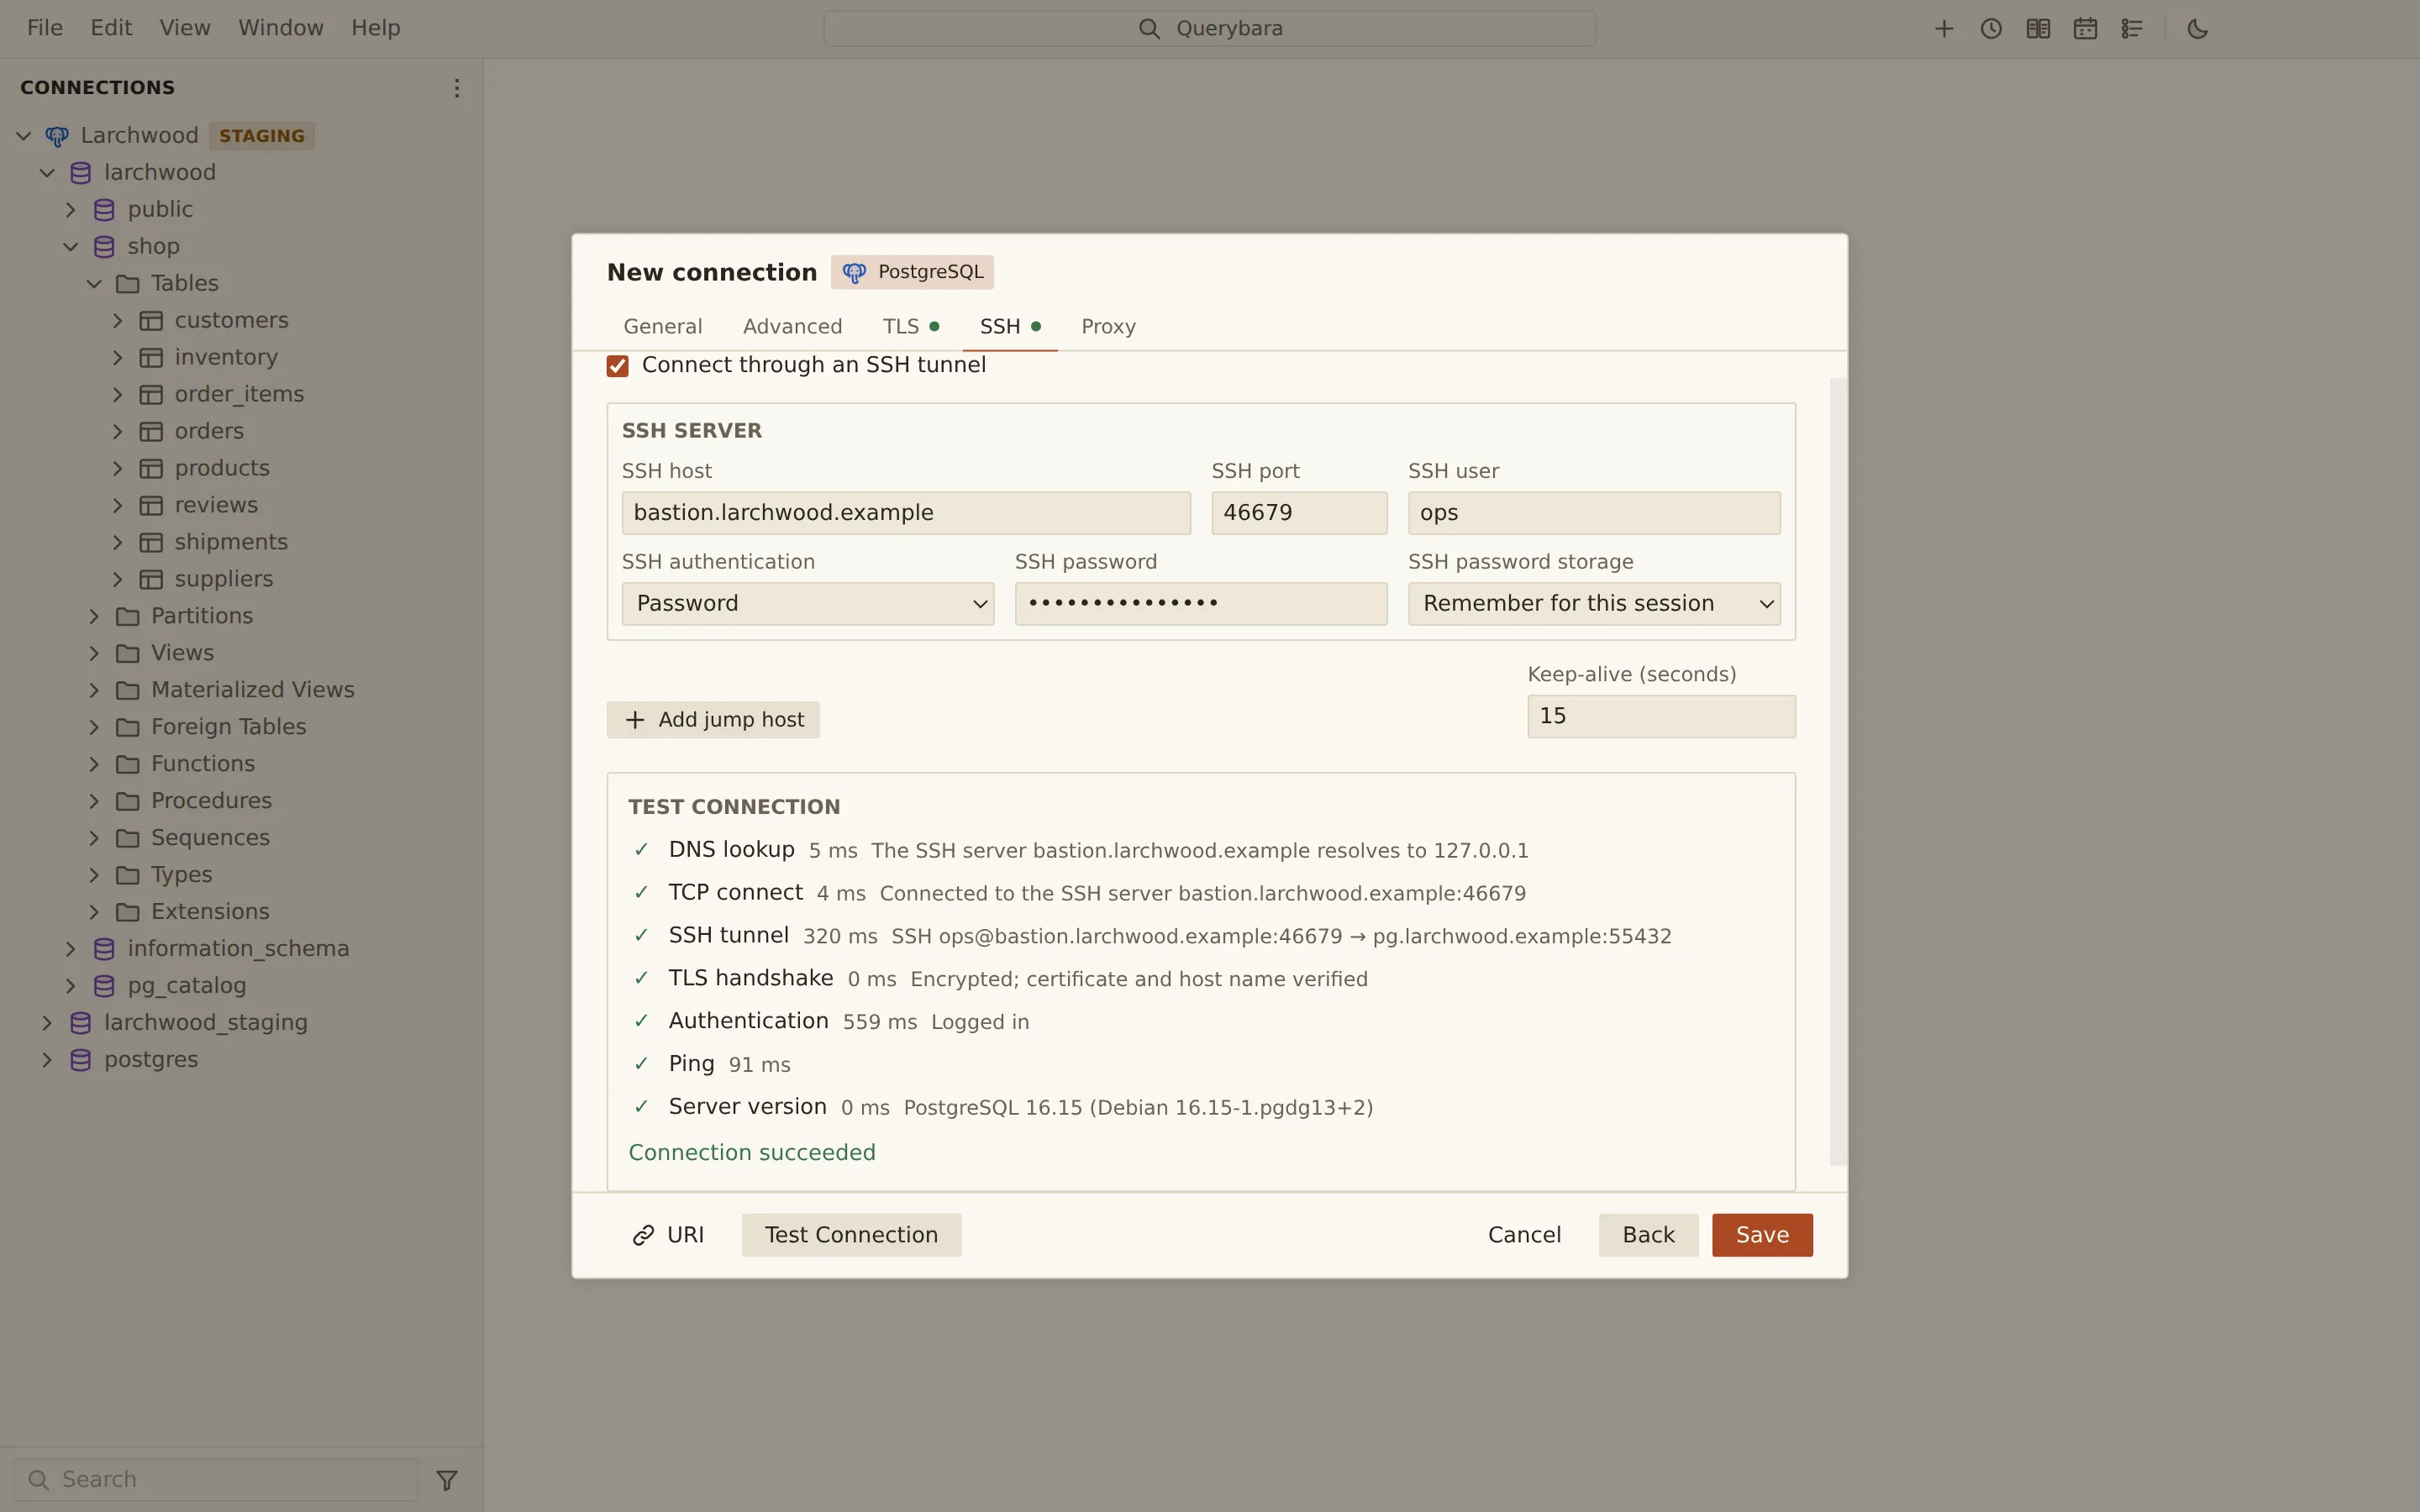Toggle dark mode moon icon

coord(2197,29)
